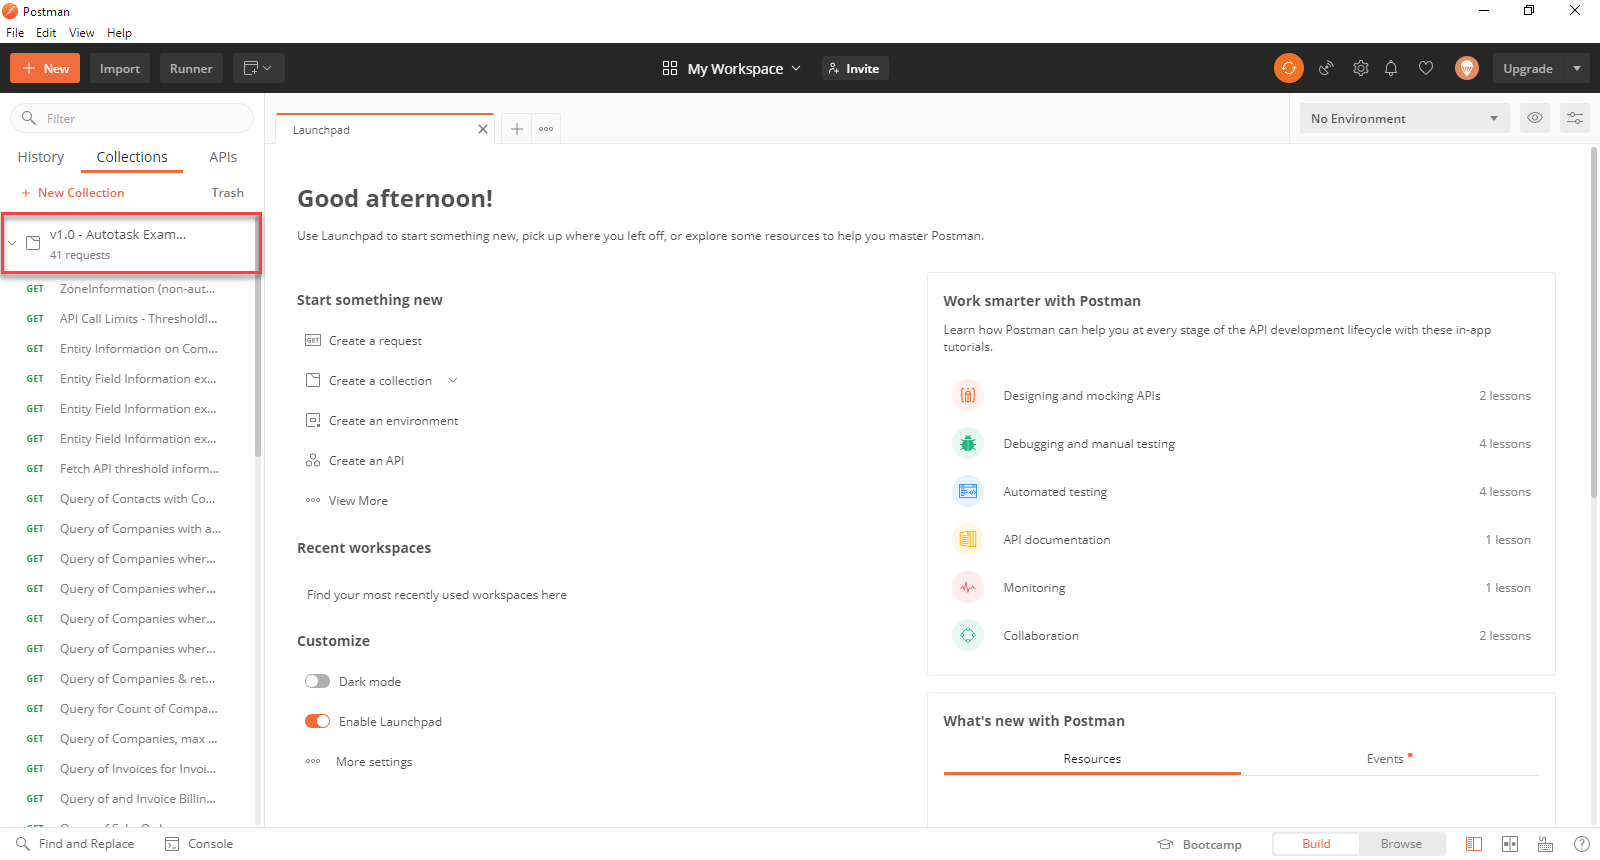1600x860 pixels.
Task: Open environment quick look eye icon
Action: click(1534, 118)
